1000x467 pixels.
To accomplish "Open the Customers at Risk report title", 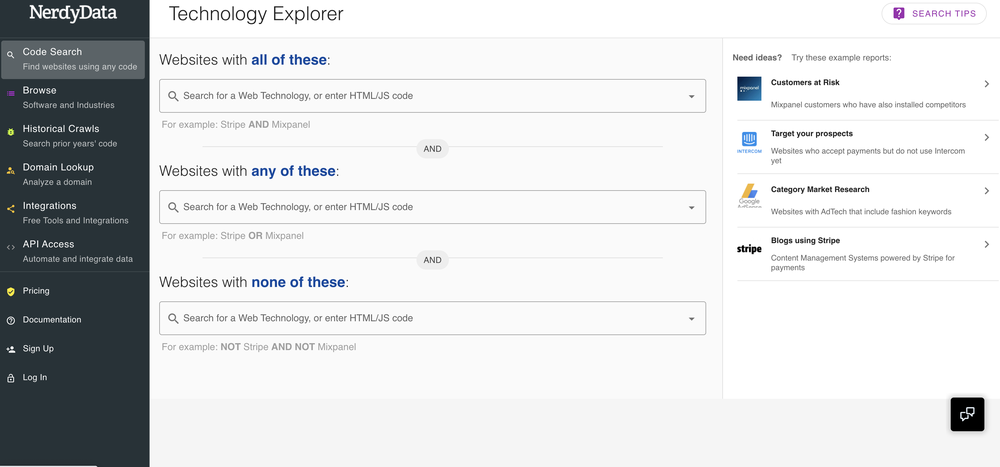I will click(805, 82).
